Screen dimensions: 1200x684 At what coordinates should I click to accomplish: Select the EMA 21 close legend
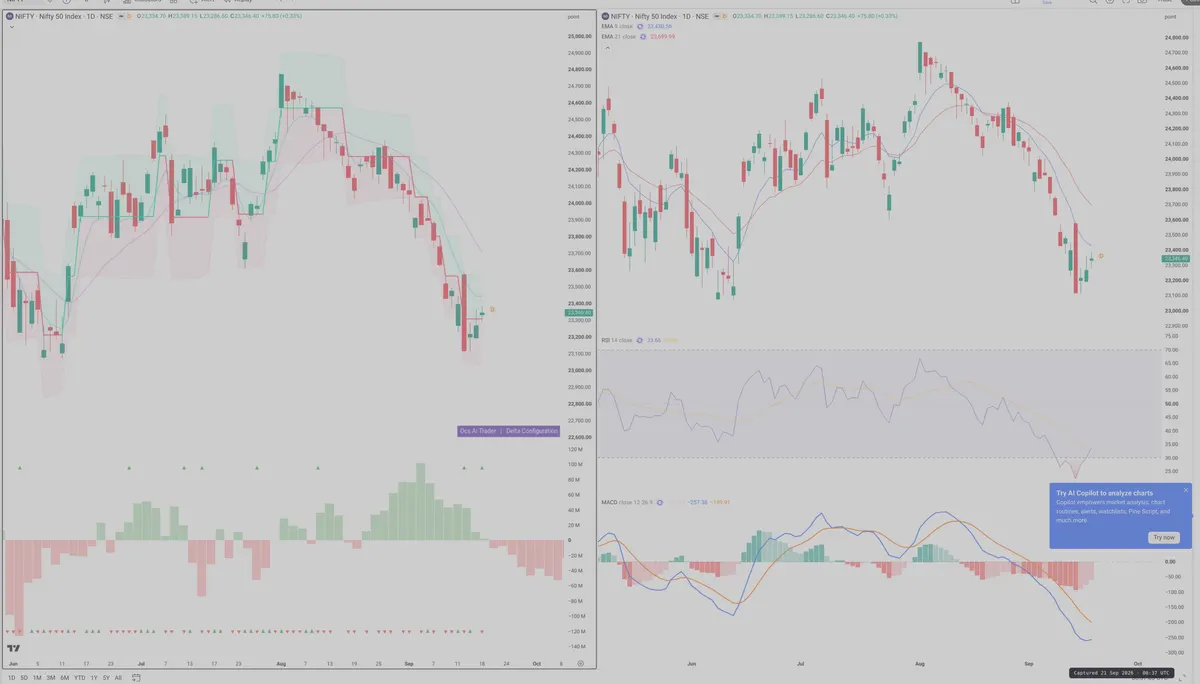coord(619,36)
